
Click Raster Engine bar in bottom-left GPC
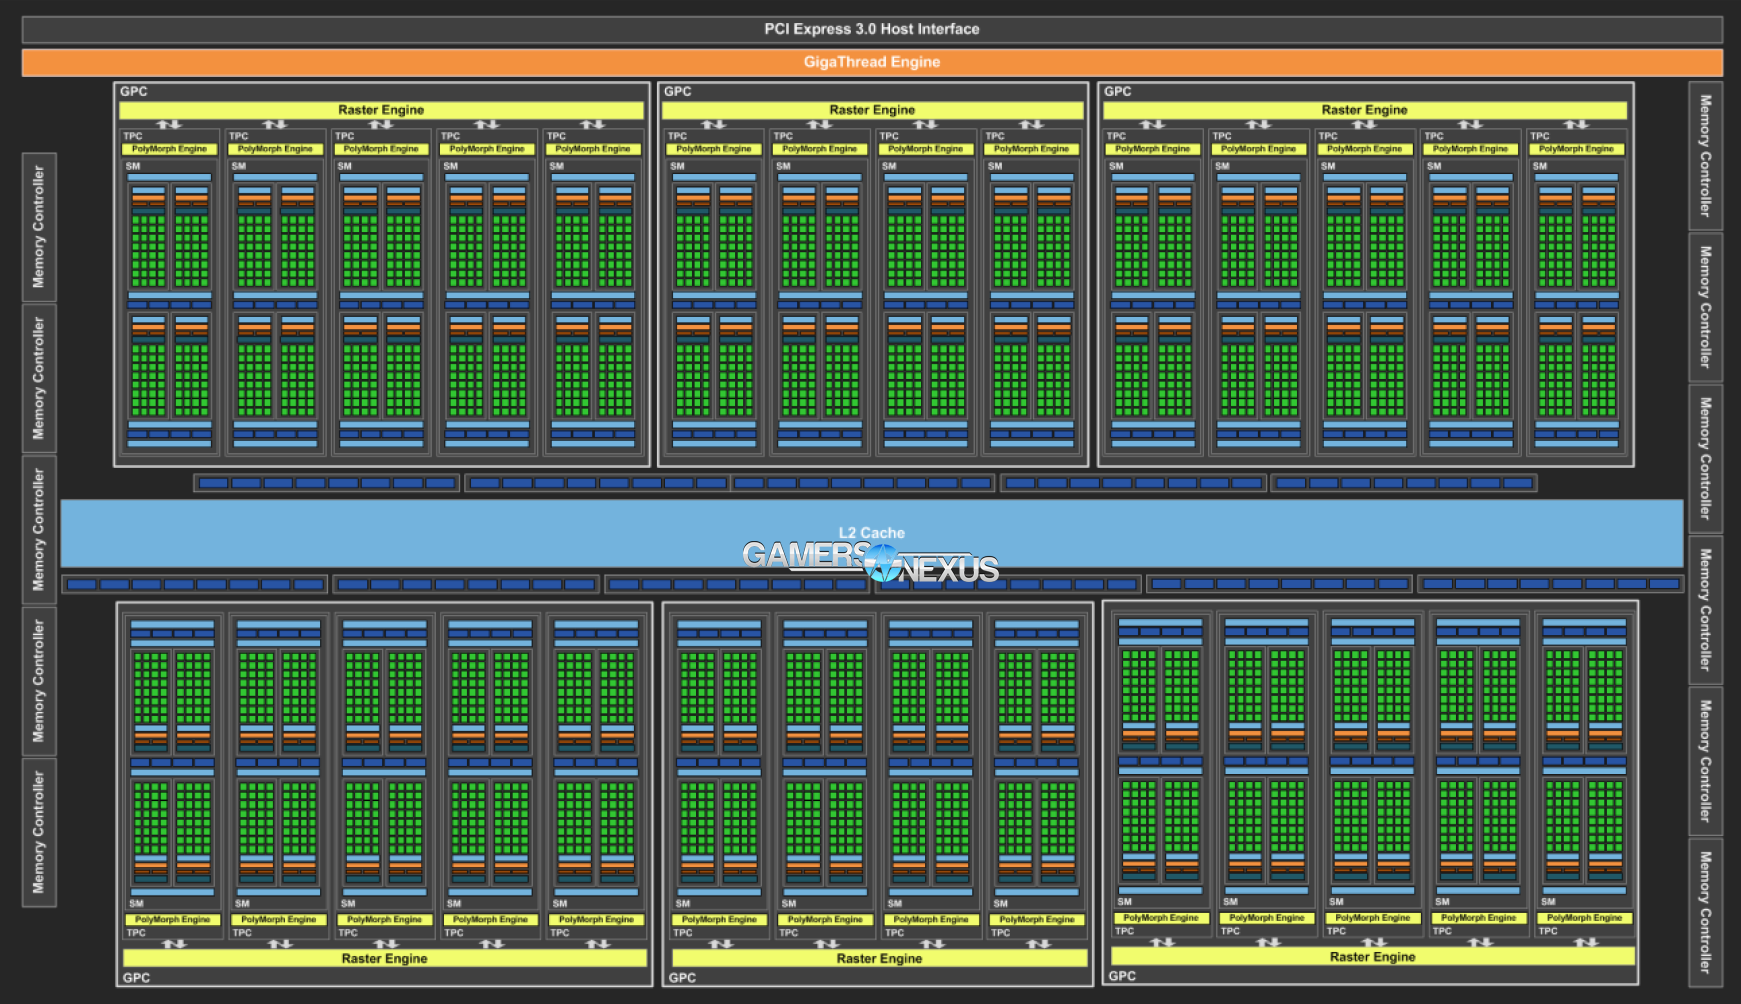[384, 958]
